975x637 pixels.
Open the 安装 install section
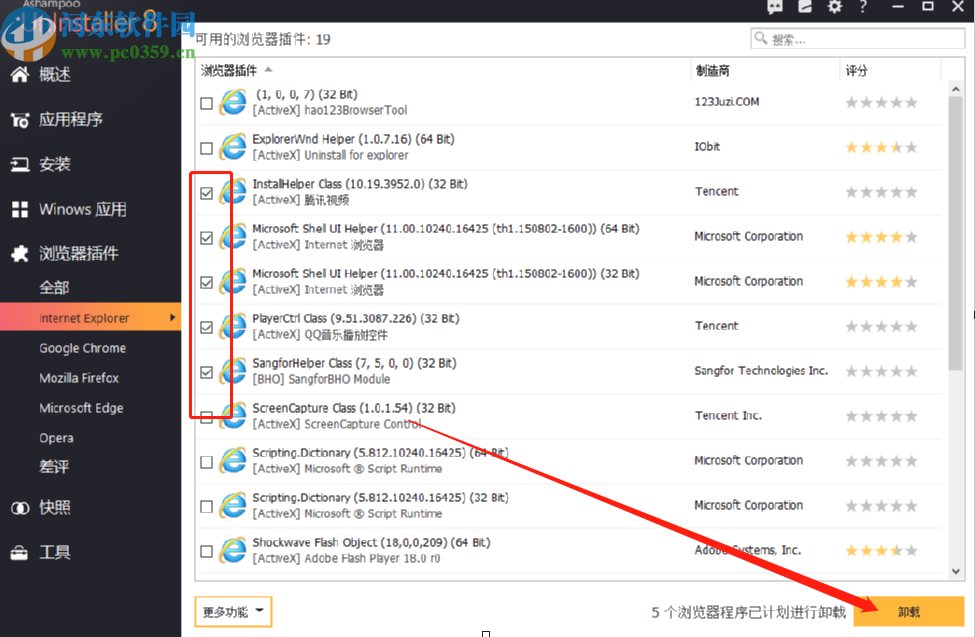tap(41, 164)
